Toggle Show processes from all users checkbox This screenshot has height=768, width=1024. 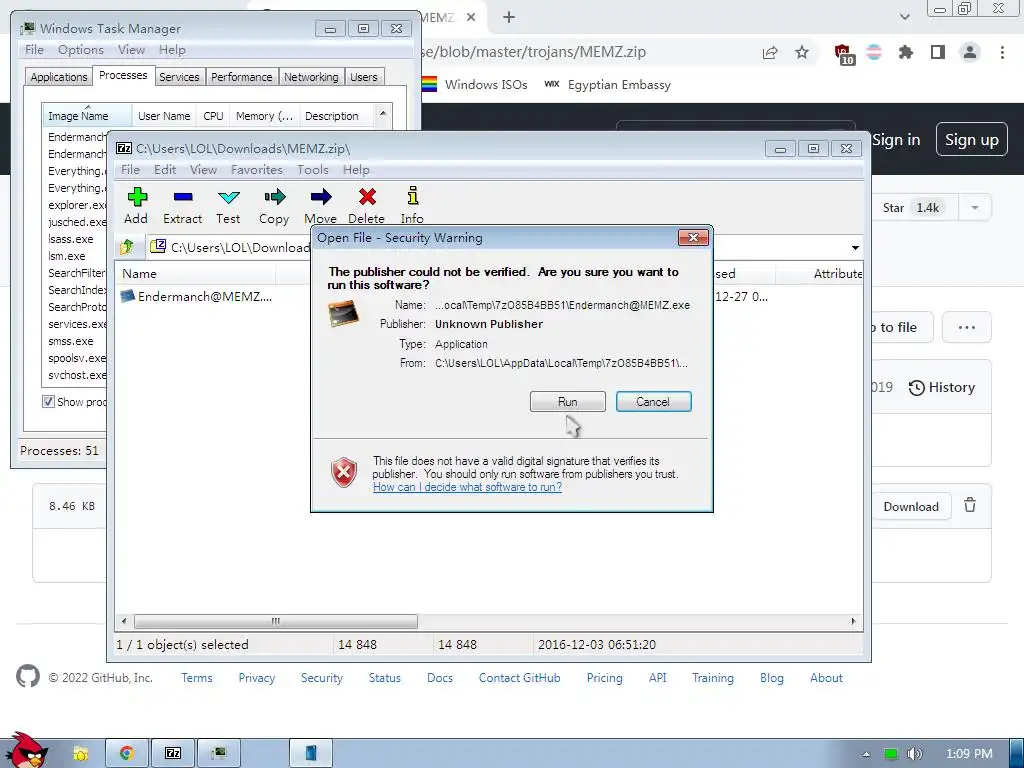(48, 402)
